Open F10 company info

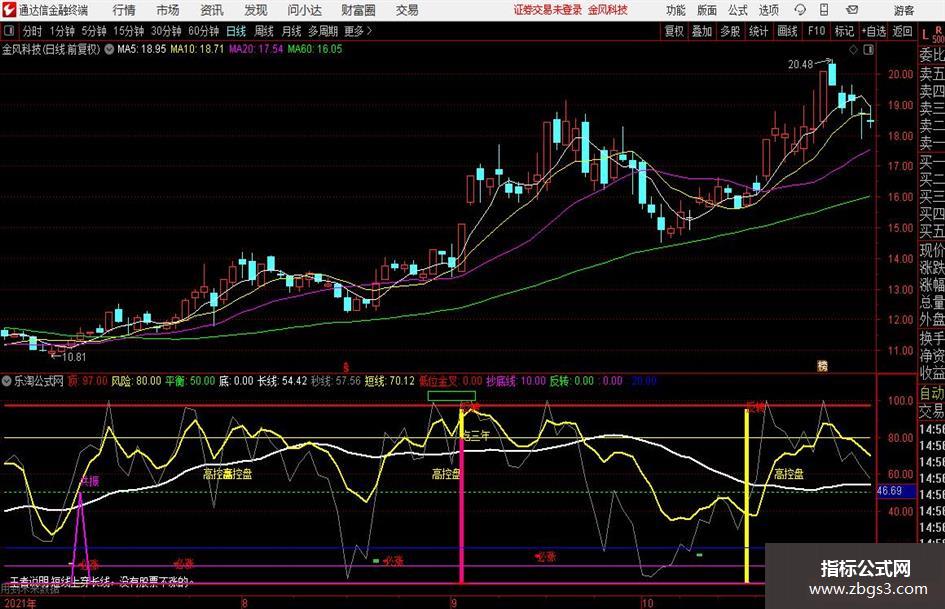[x=816, y=31]
